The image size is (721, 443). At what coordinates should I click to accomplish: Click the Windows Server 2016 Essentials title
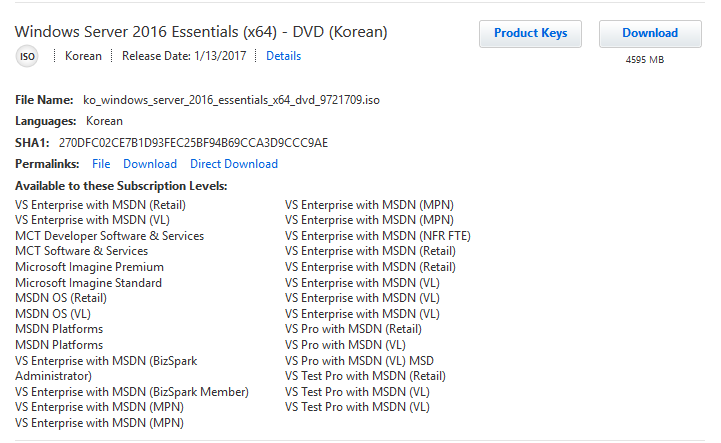tap(201, 32)
